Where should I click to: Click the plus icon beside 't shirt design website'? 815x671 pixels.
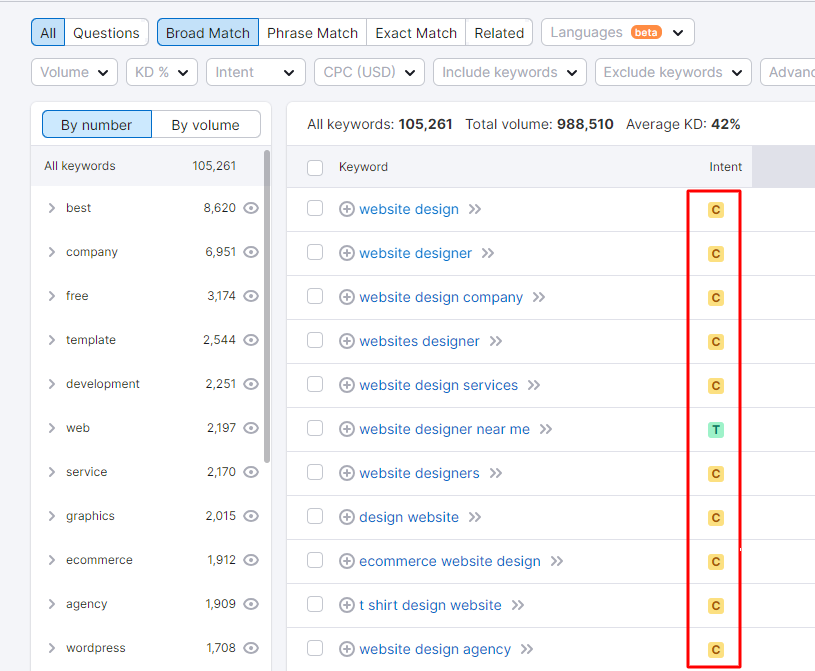tap(347, 605)
